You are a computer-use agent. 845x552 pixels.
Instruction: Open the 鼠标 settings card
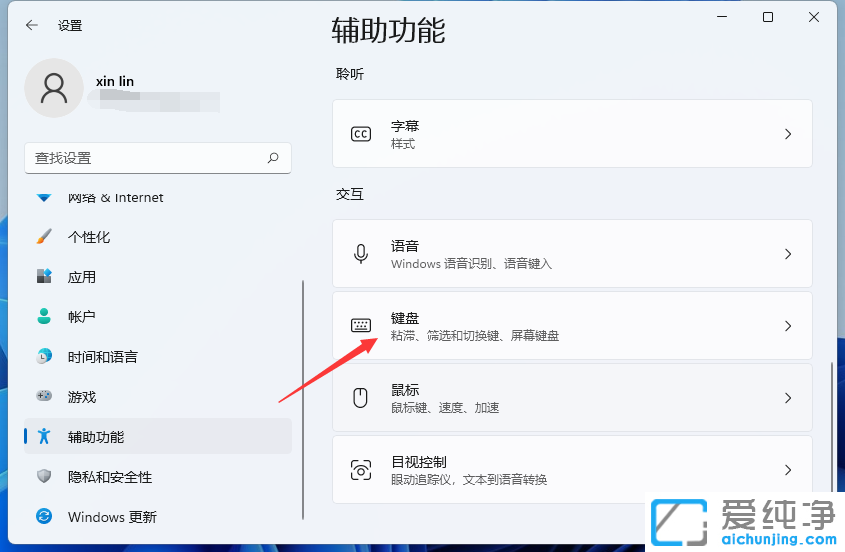coord(572,398)
